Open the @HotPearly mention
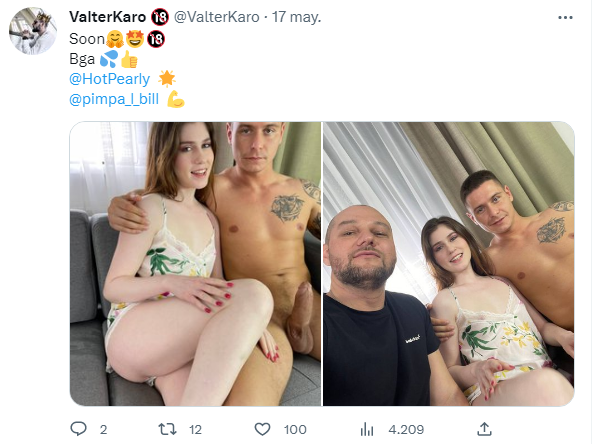The image size is (612, 444). pyautogui.click(x=107, y=78)
